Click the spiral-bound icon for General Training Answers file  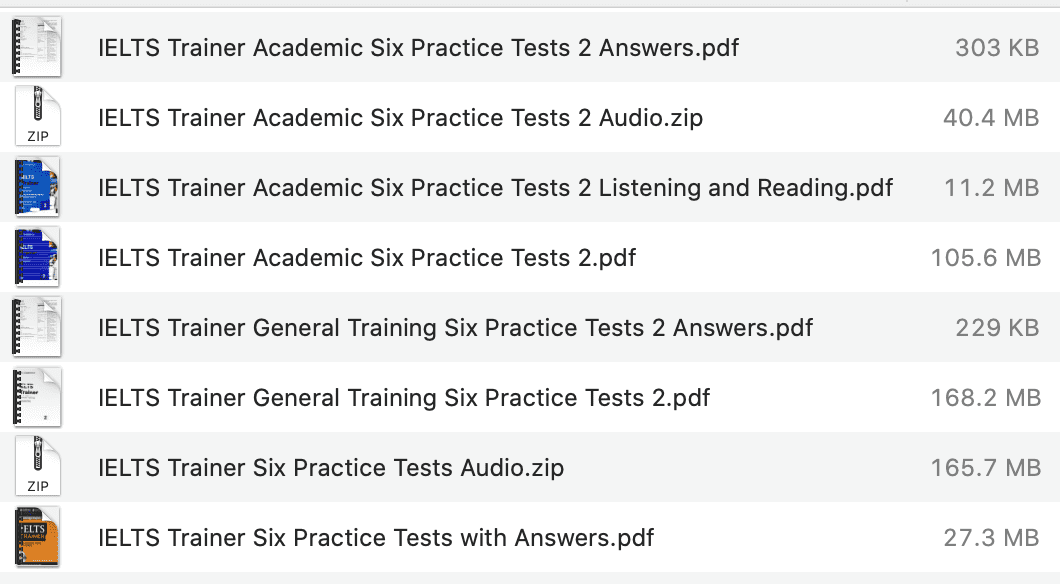pos(37,327)
